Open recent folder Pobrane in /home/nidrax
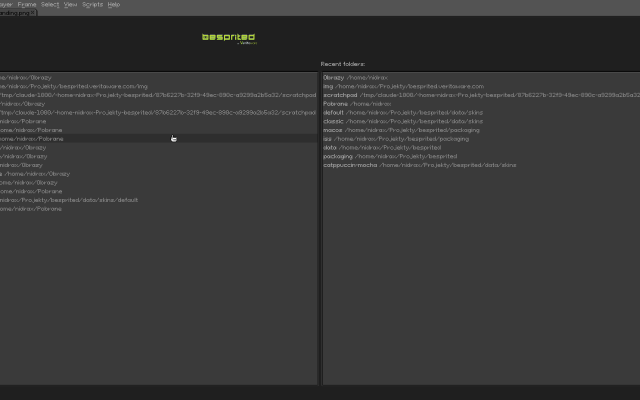 tap(481, 104)
